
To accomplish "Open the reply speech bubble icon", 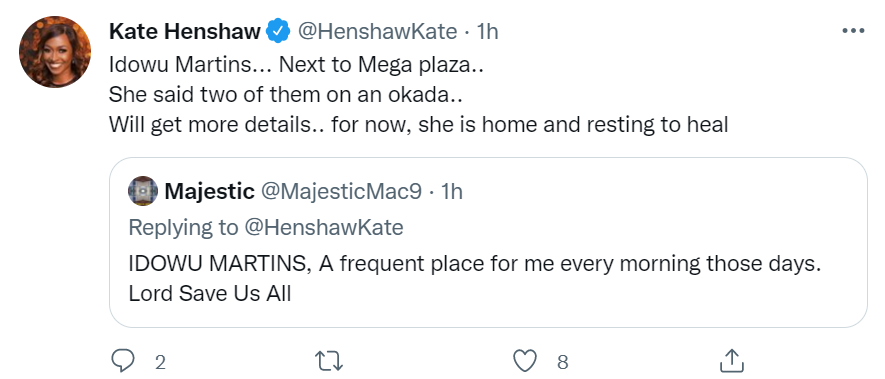I will click(122, 361).
